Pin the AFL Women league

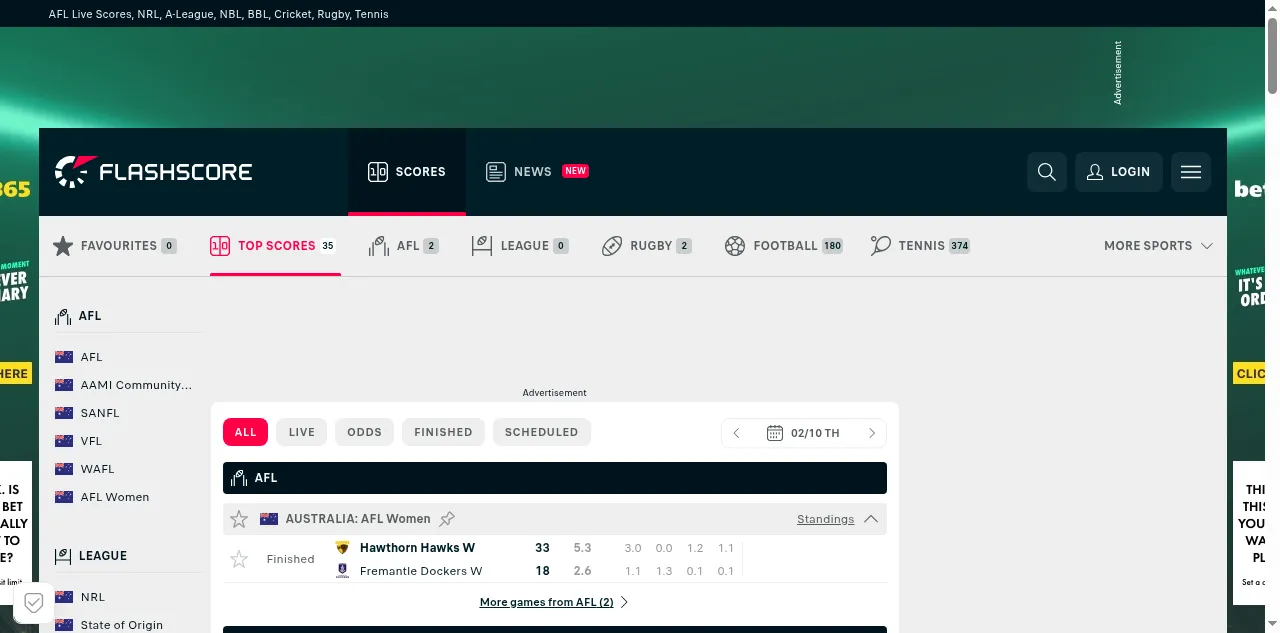point(447,519)
